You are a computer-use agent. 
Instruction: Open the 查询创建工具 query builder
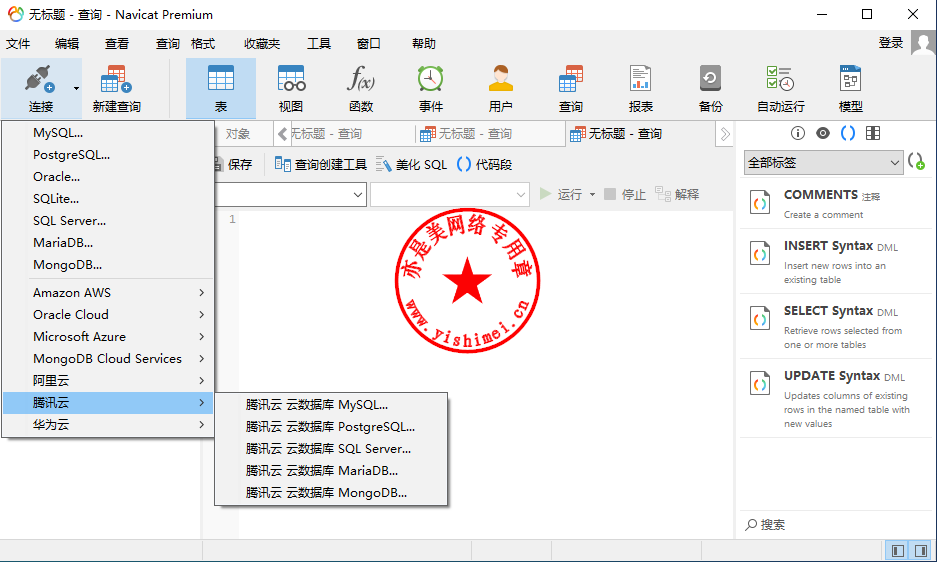point(320,164)
